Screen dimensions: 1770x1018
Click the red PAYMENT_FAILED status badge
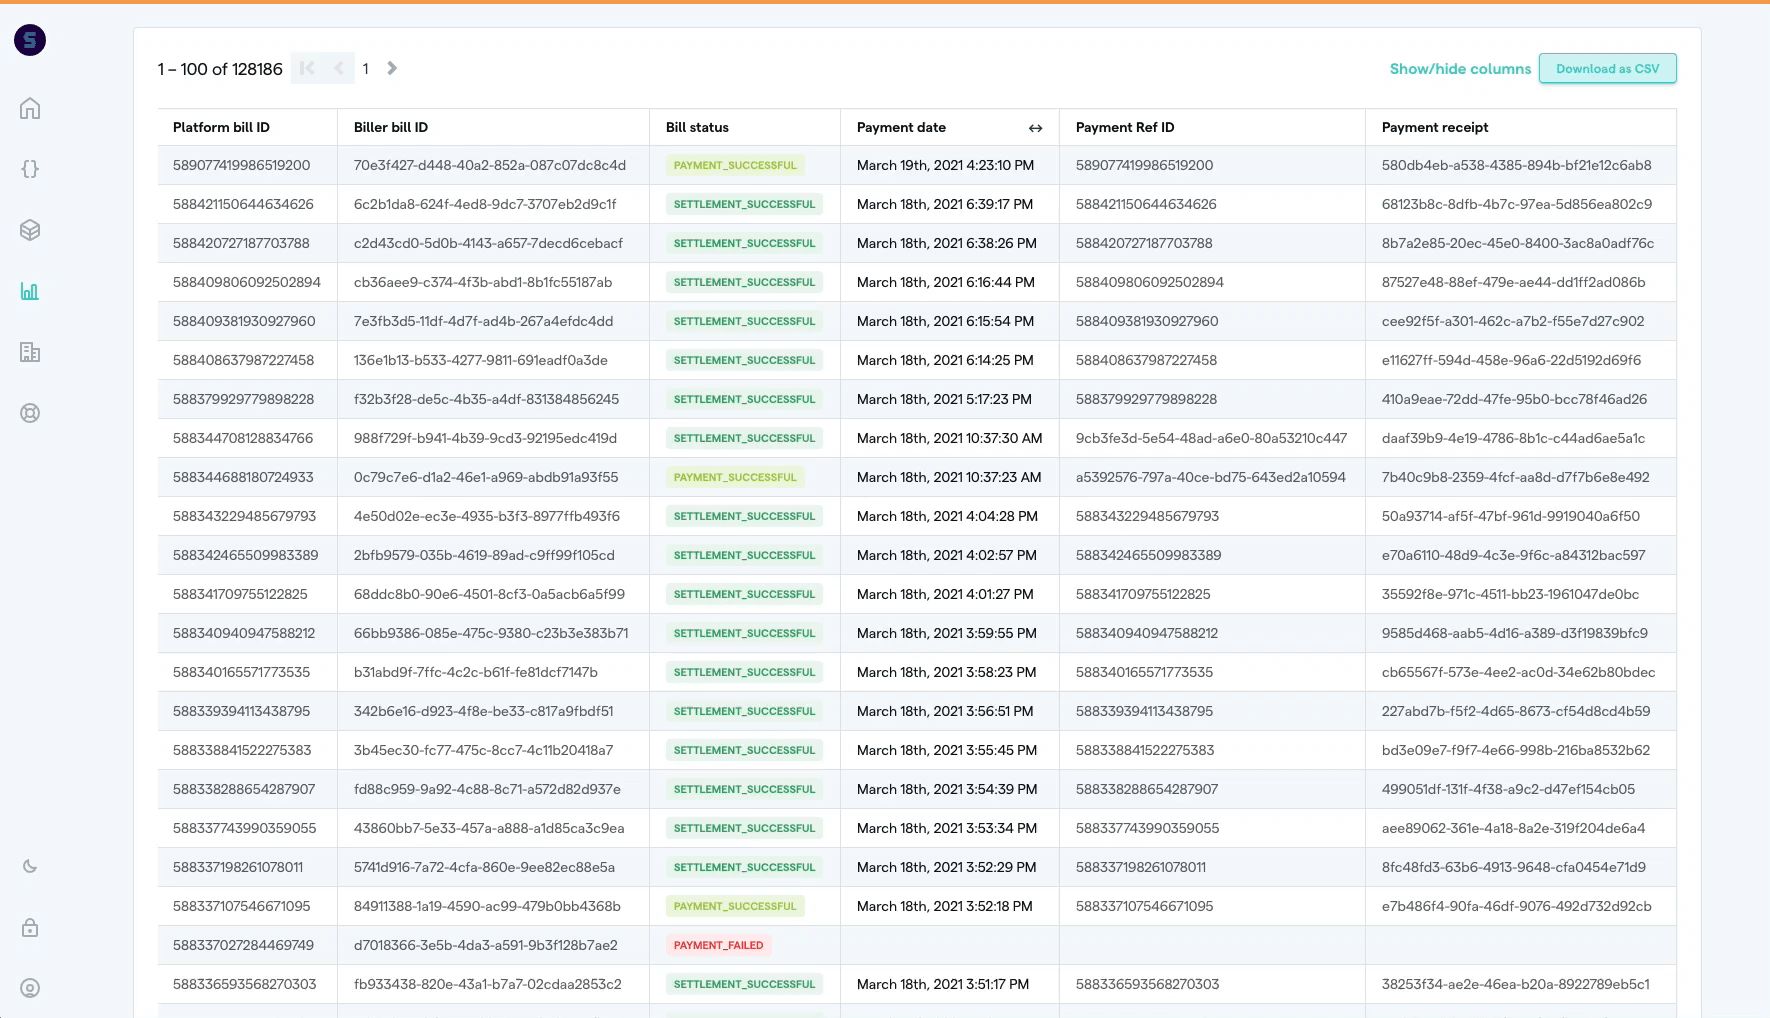click(x=718, y=945)
